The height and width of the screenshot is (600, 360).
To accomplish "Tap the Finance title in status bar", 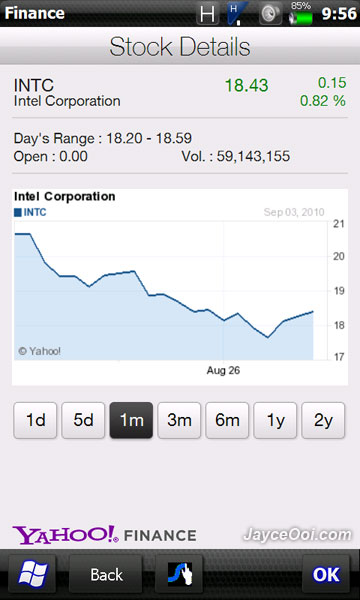I will click(34, 13).
